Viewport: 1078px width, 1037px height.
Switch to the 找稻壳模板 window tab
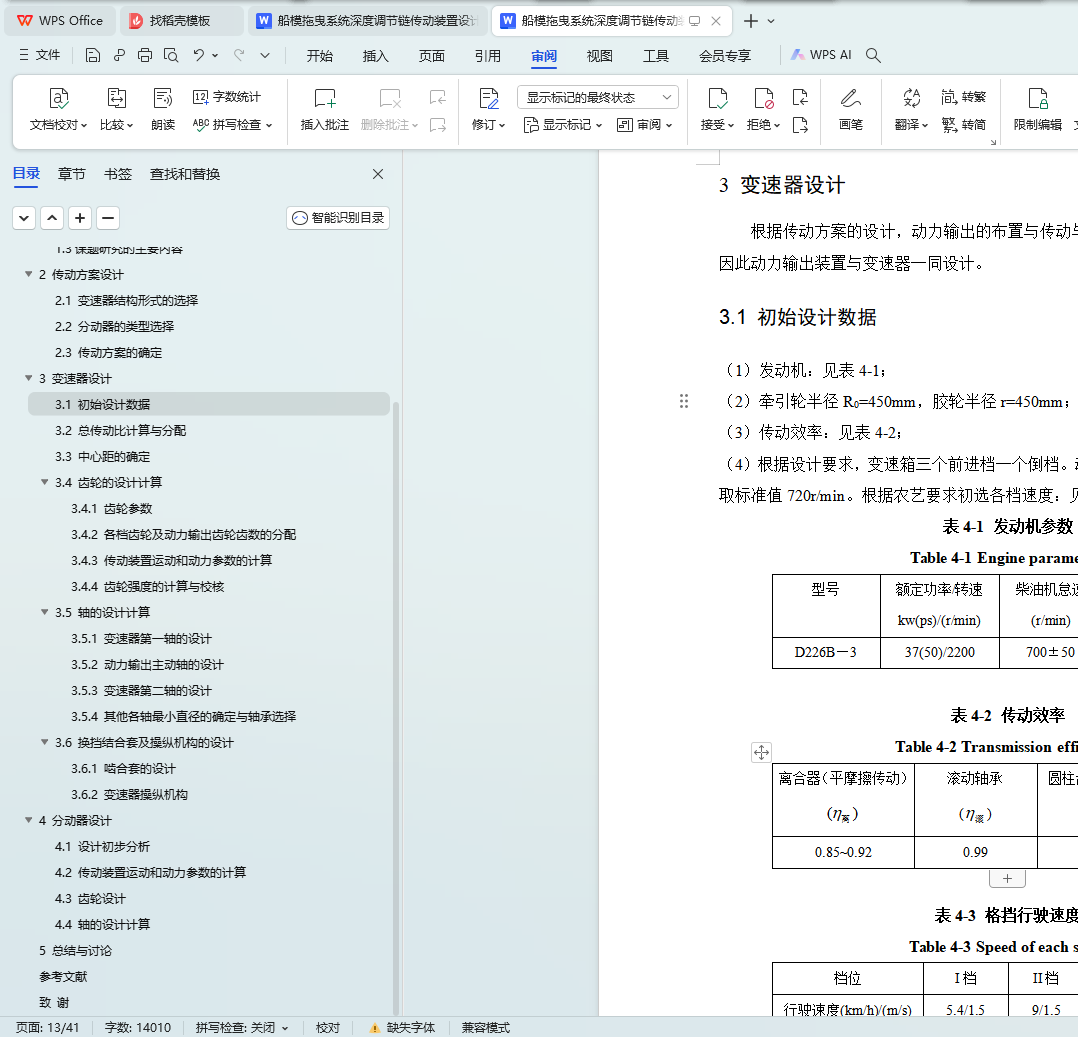click(180, 21)
